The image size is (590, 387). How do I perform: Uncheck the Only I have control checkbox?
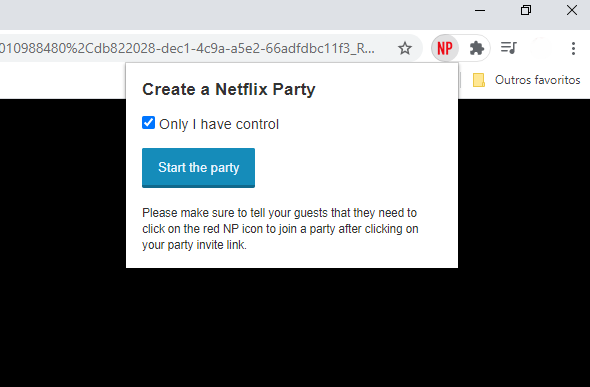tap(148, 123)
